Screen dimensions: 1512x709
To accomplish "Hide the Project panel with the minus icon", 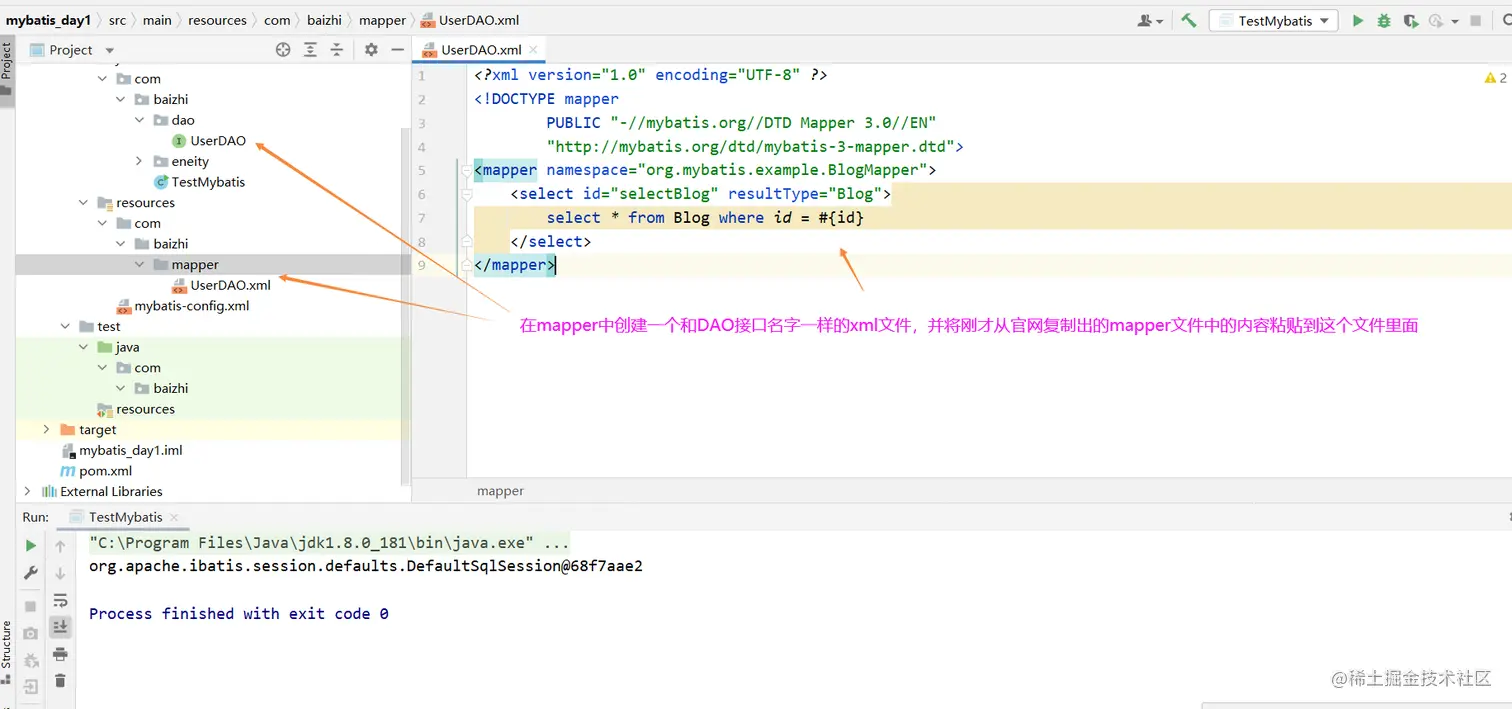I will pos(397,50).
